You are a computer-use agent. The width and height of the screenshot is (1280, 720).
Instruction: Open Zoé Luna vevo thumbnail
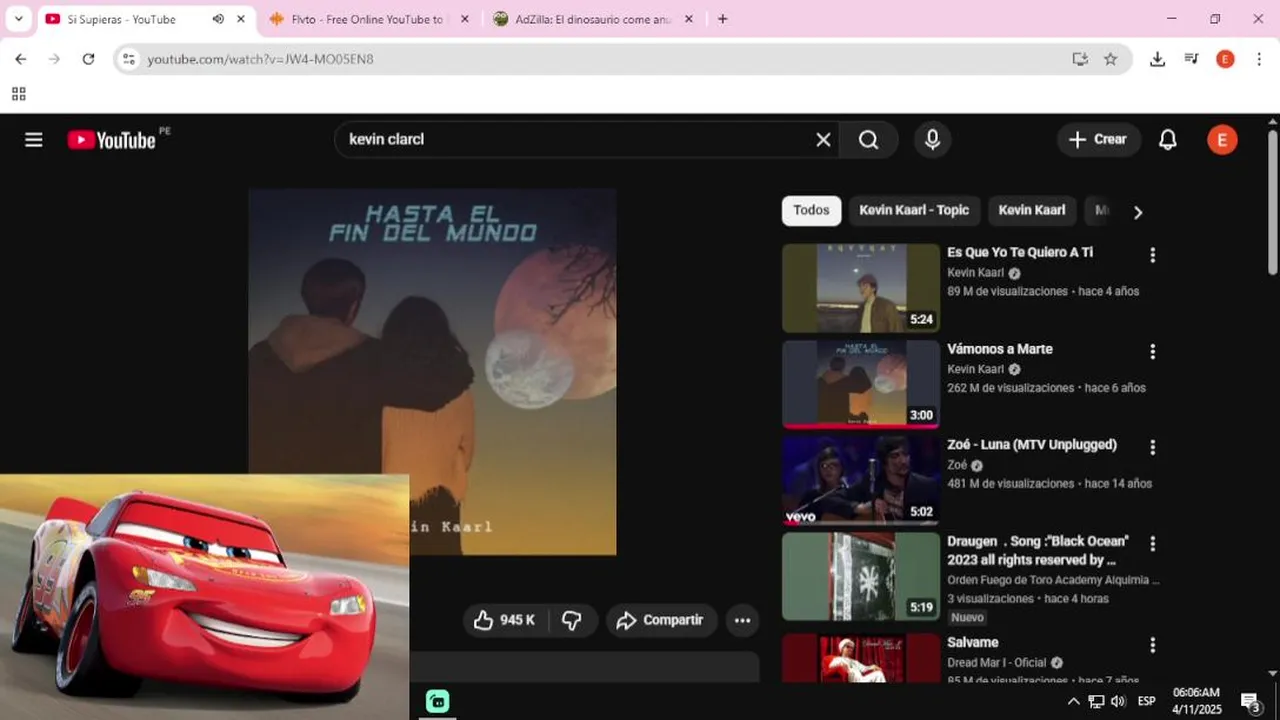pyautogui.click(x=861, y=480)
